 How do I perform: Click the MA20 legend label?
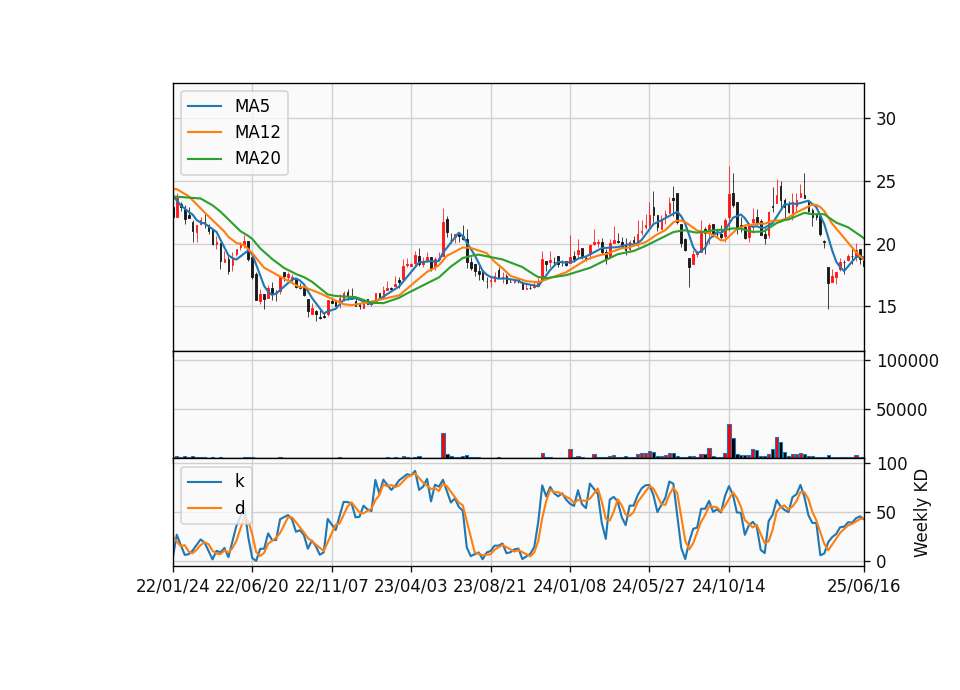click(257, 158)
